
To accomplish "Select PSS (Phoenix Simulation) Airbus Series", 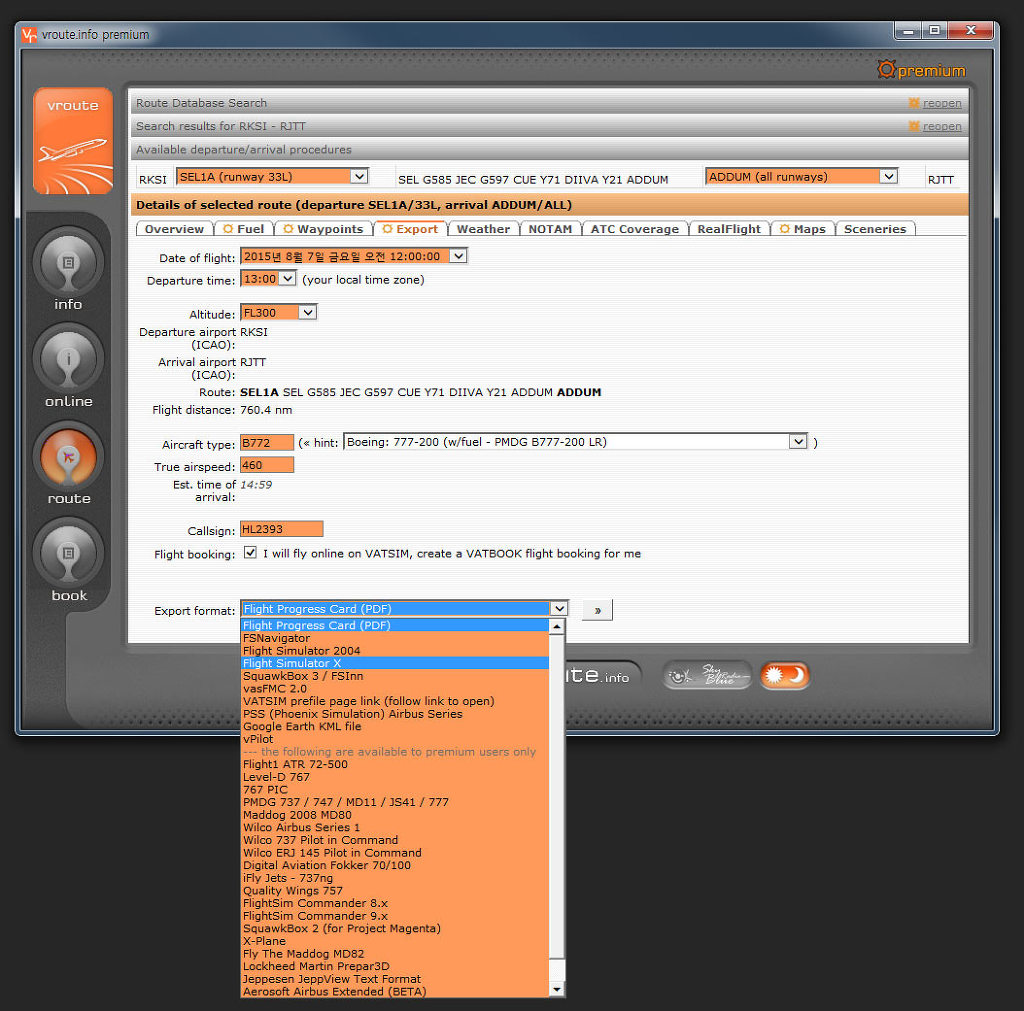I will tap(394, 714).
